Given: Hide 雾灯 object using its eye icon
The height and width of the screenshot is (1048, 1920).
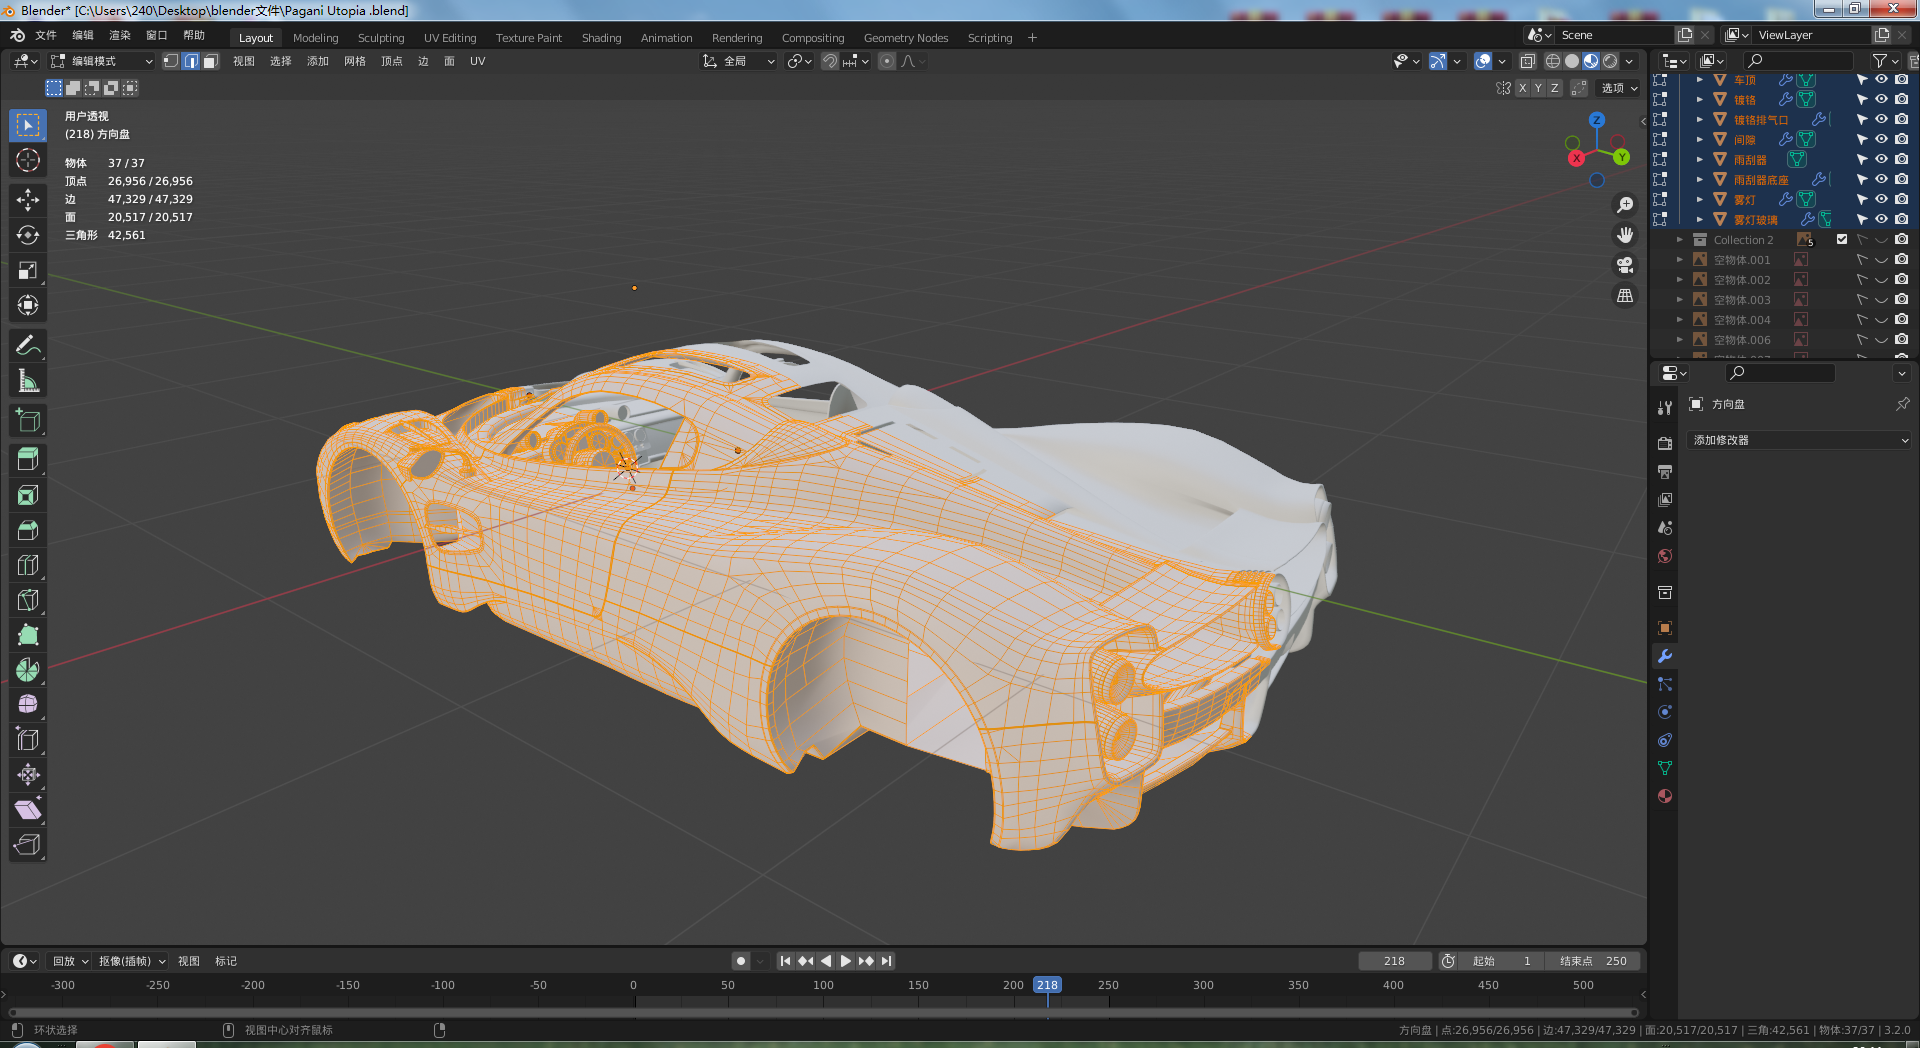Looking at the screenshot, I should [1881, 199].
